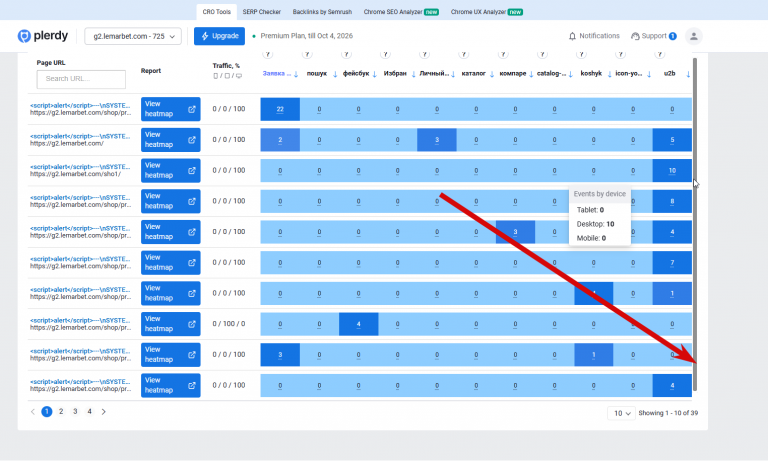Expand the rows-per-page 10 dropdown
The width and height of the screenshot is (768, 461).
pyautogui.click(x=621, y=413)
